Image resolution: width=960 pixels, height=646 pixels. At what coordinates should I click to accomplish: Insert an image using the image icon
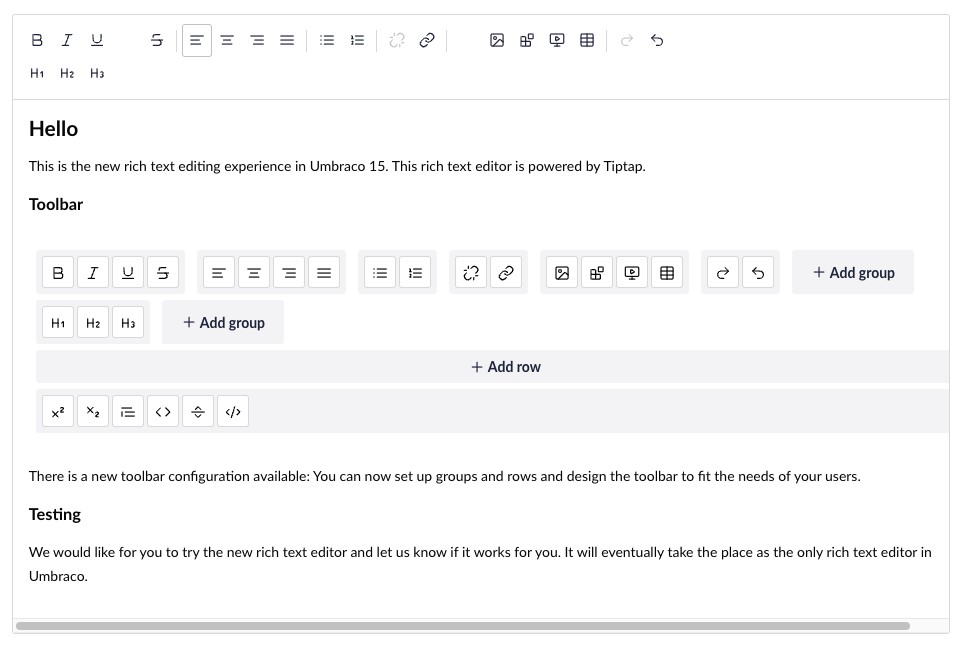tap(497, 40)
